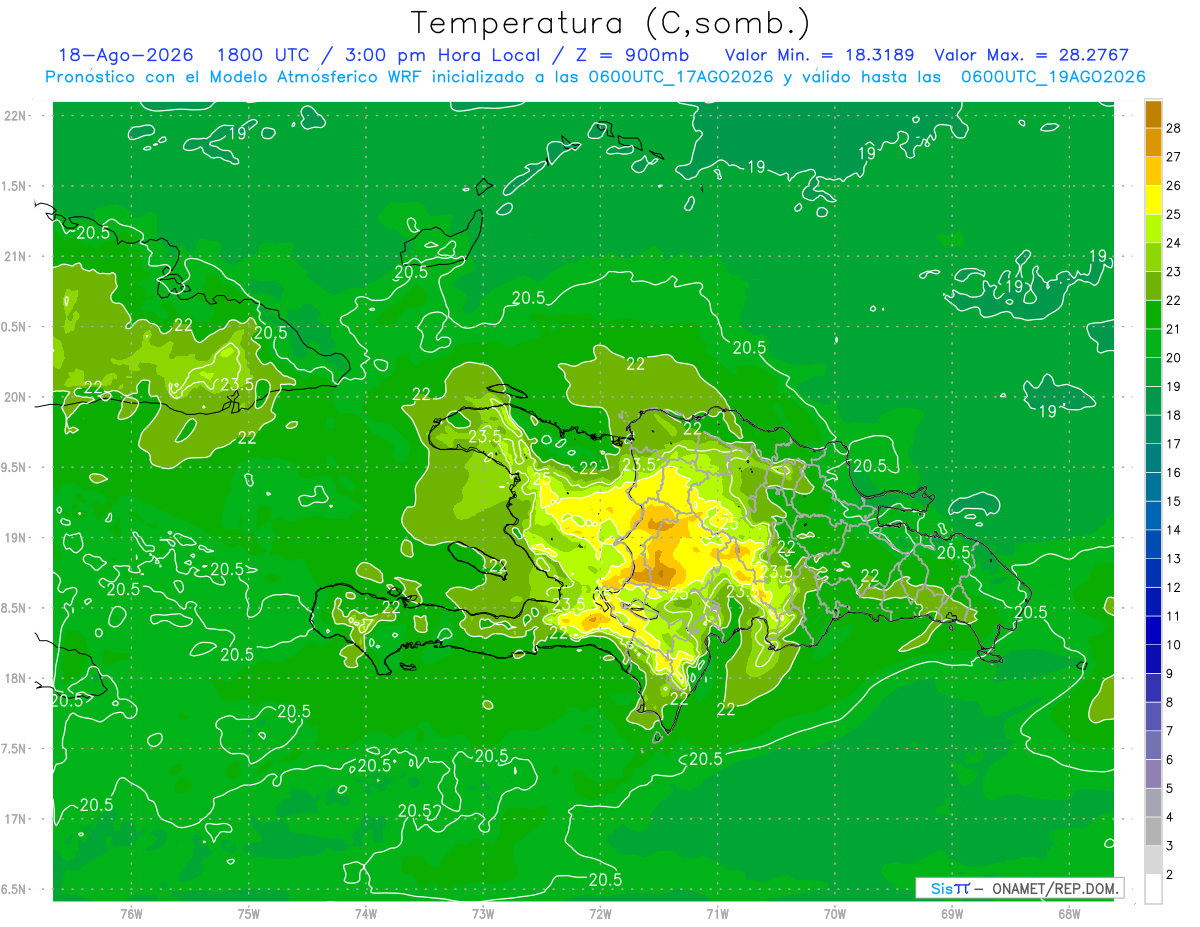Click 'Valor Min. = 18.3189' text
Image resolution: width=1200 pixels, height=927 pixels.
click(x=819, y=55)
